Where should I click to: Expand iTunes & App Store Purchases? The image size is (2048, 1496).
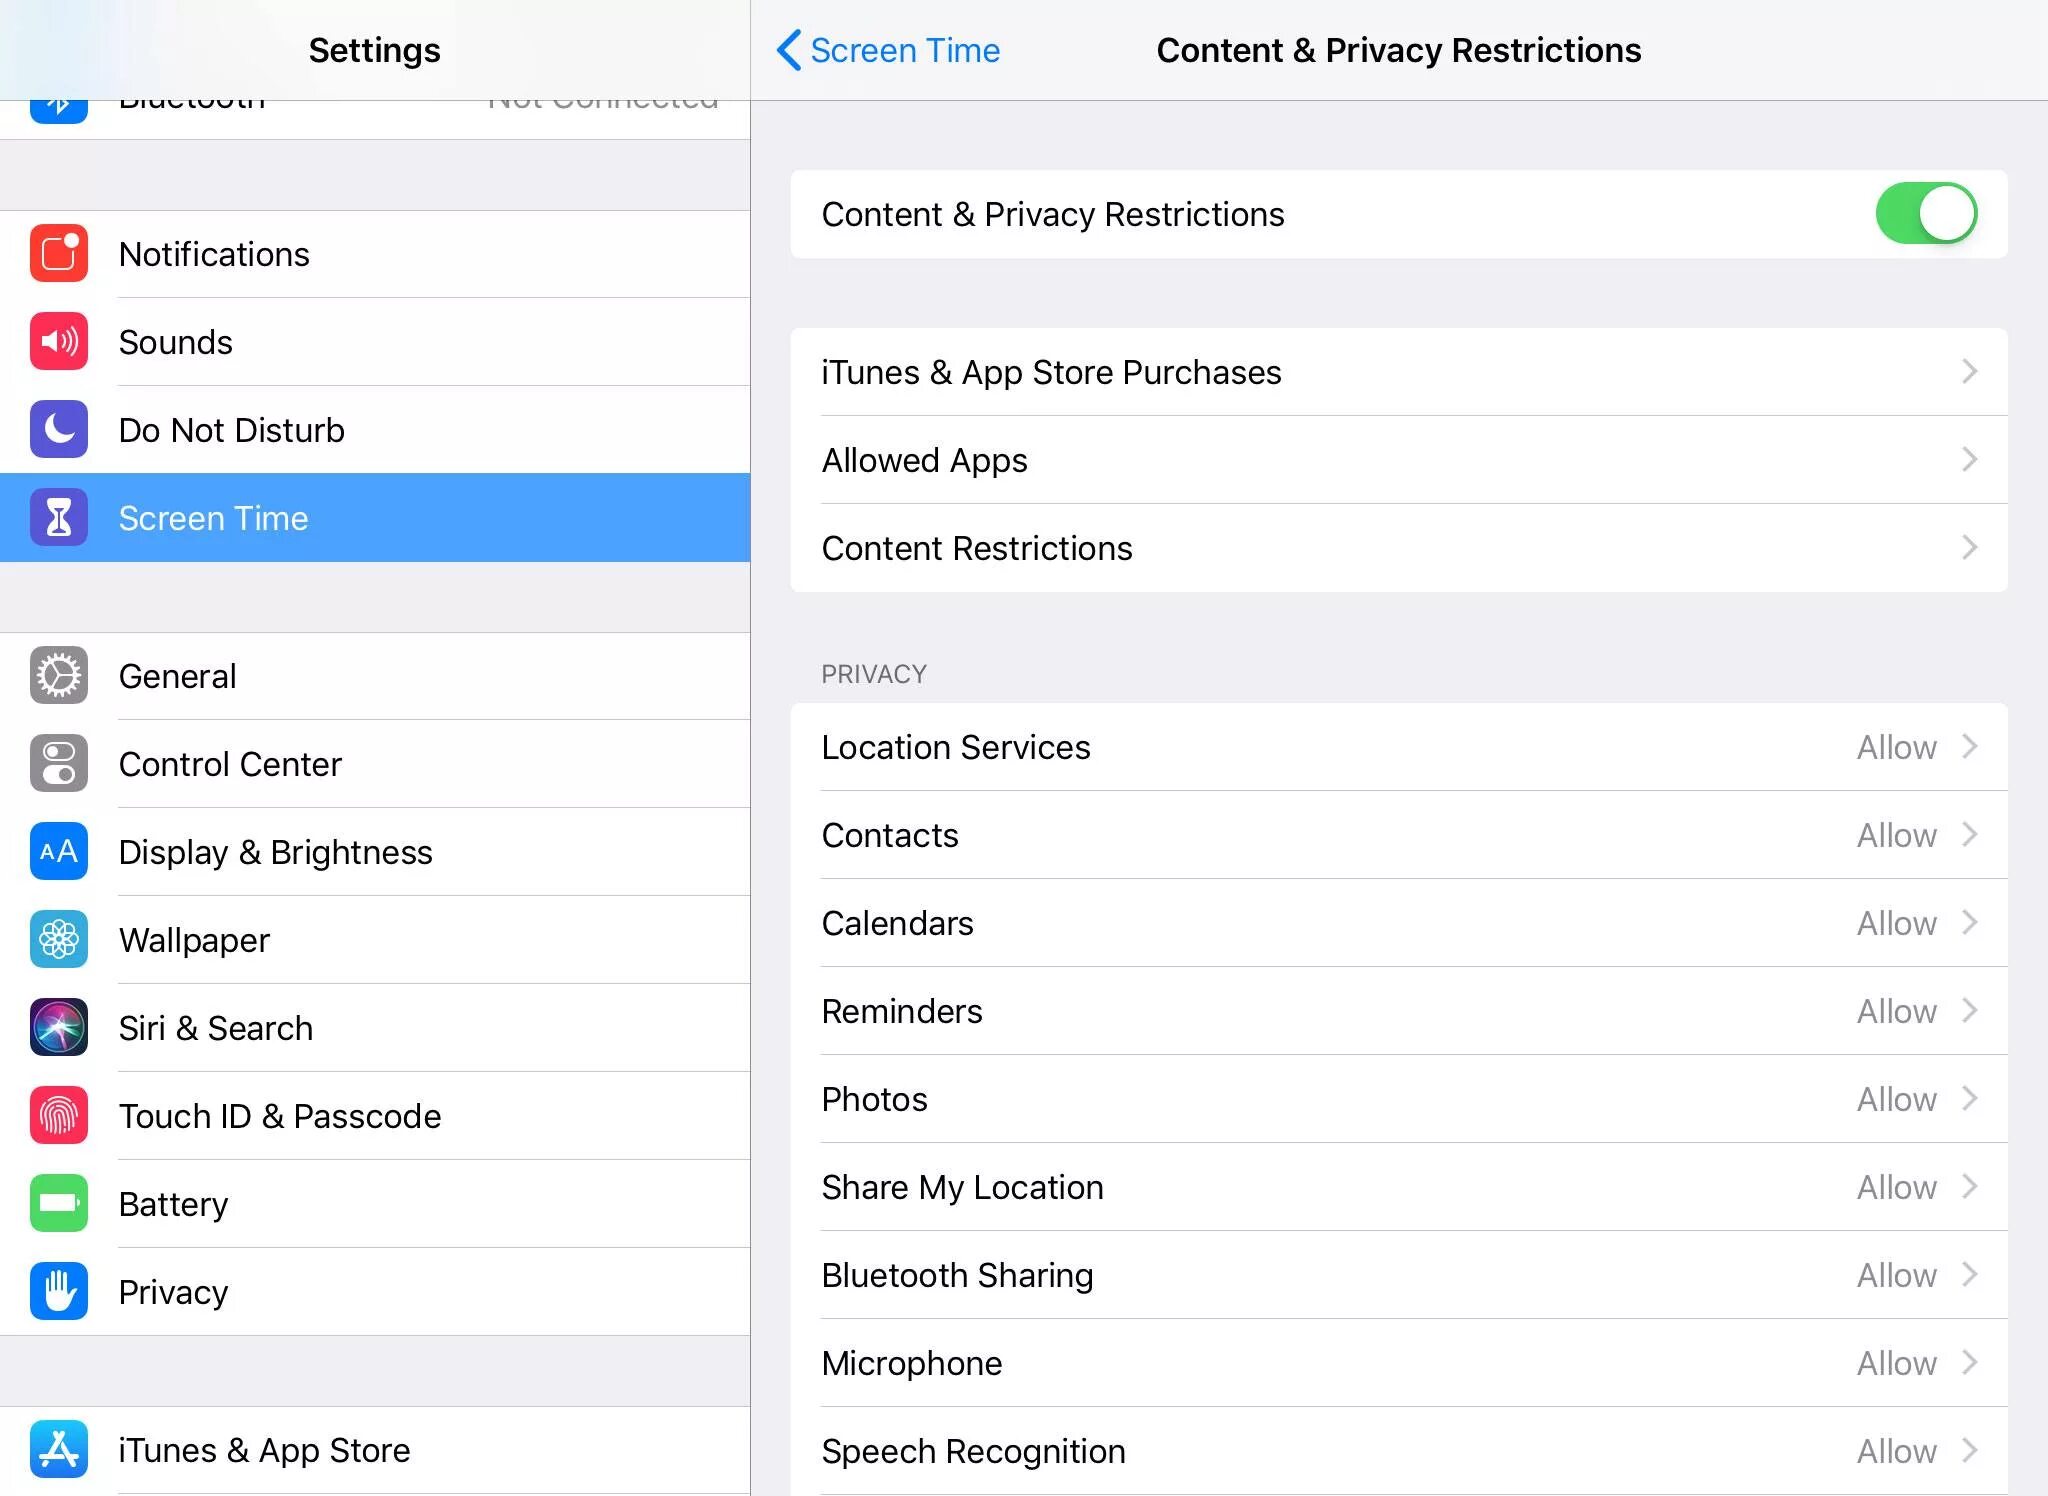tap(1399, 372)
